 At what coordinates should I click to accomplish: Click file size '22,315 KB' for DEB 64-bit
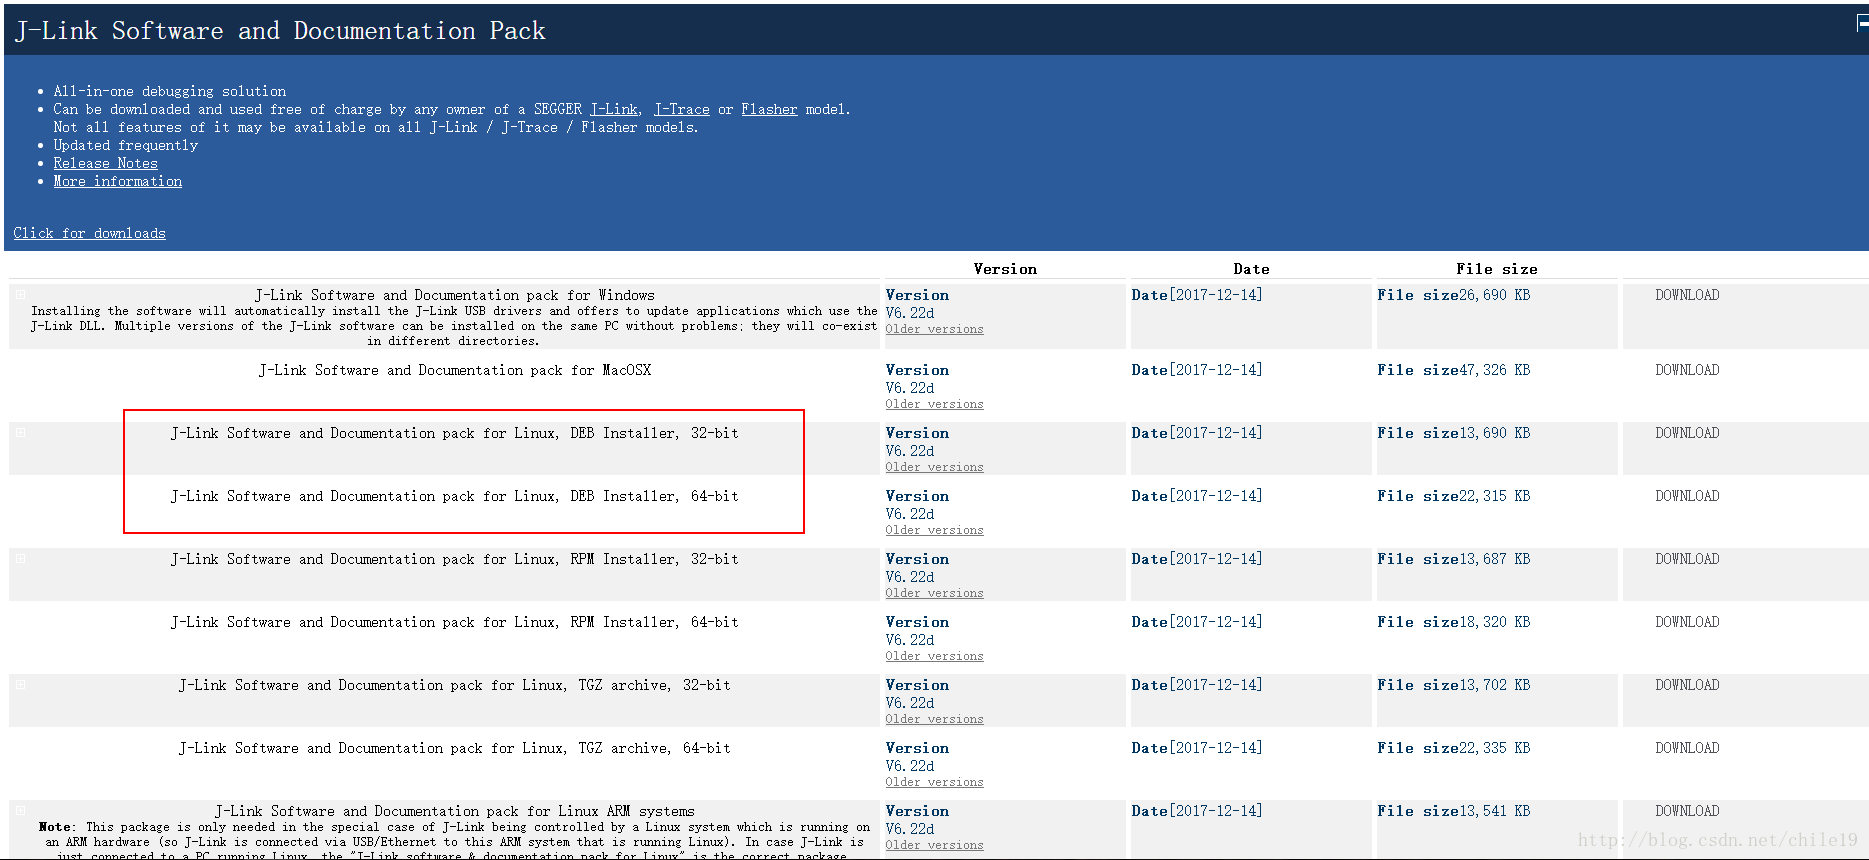[1494, 496]
